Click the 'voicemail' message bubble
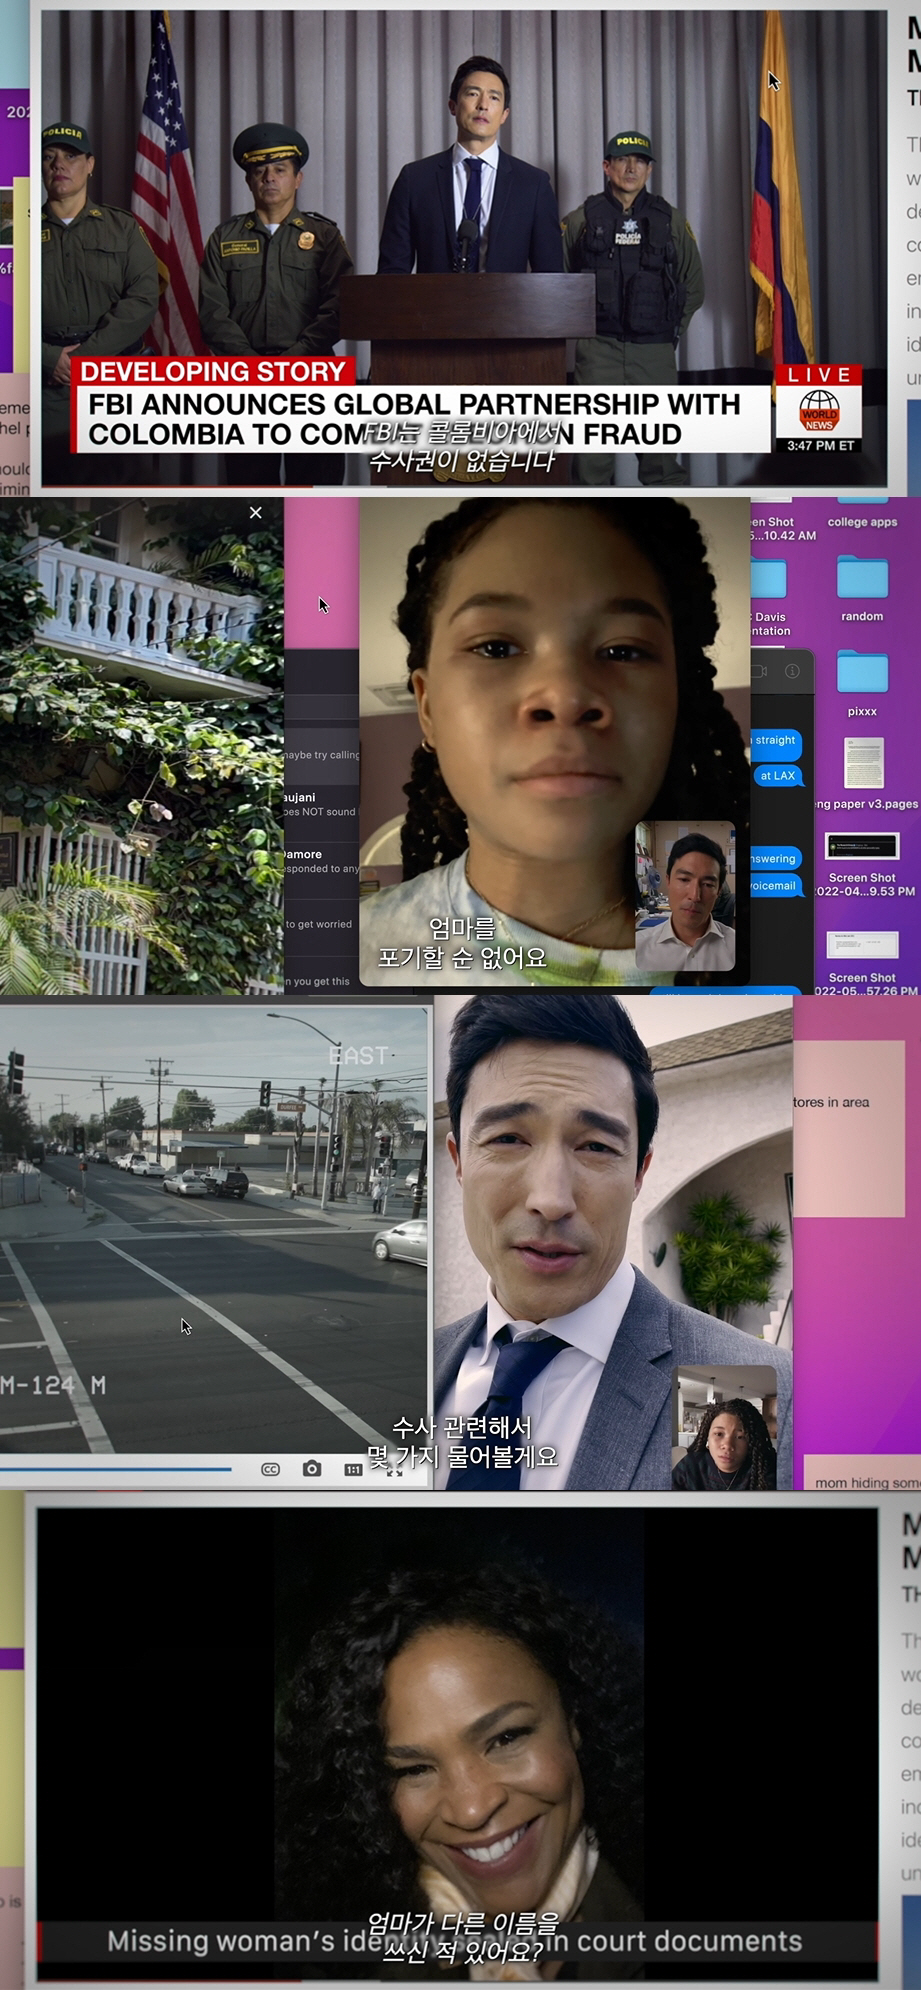 point(775,885)
